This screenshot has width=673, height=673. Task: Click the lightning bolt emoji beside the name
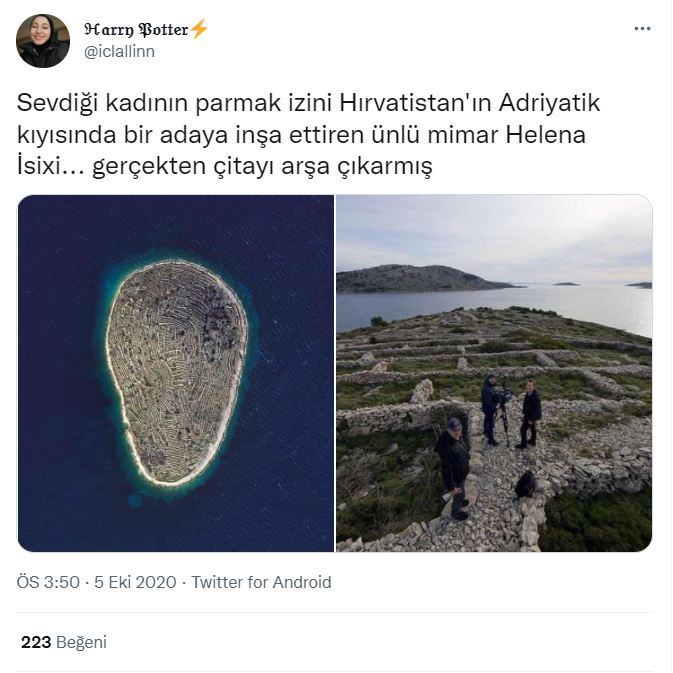199,29
